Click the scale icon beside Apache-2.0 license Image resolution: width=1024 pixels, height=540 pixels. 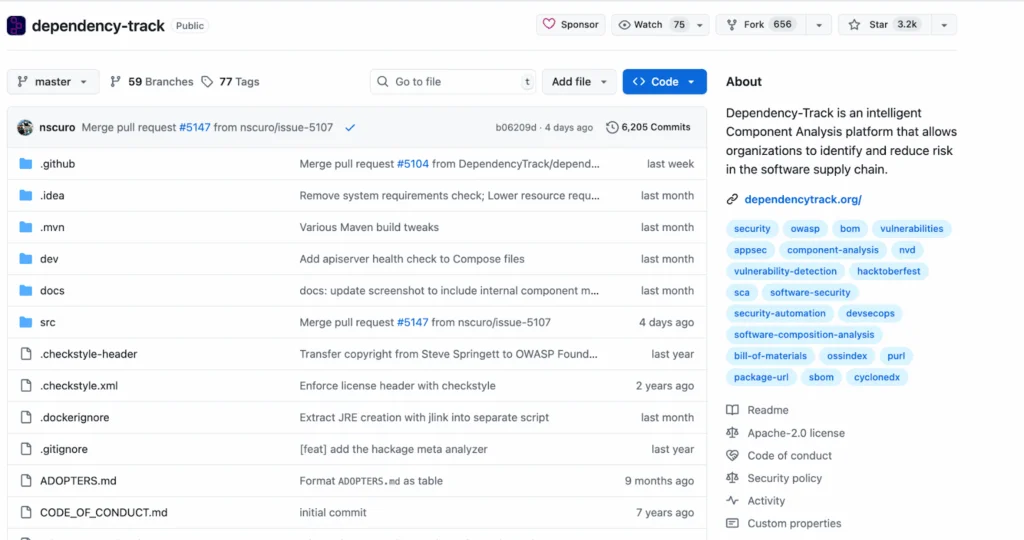(x=732, y=433)
